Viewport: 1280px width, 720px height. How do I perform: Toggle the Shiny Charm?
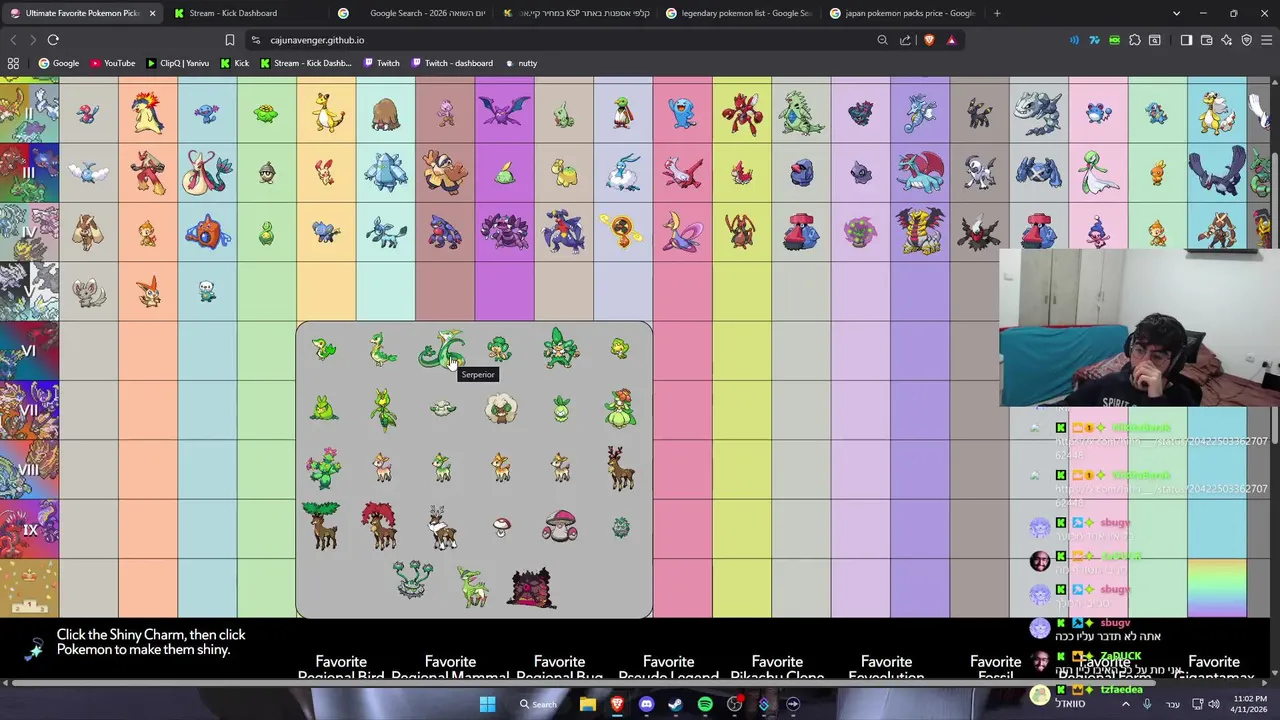(34, 649)
